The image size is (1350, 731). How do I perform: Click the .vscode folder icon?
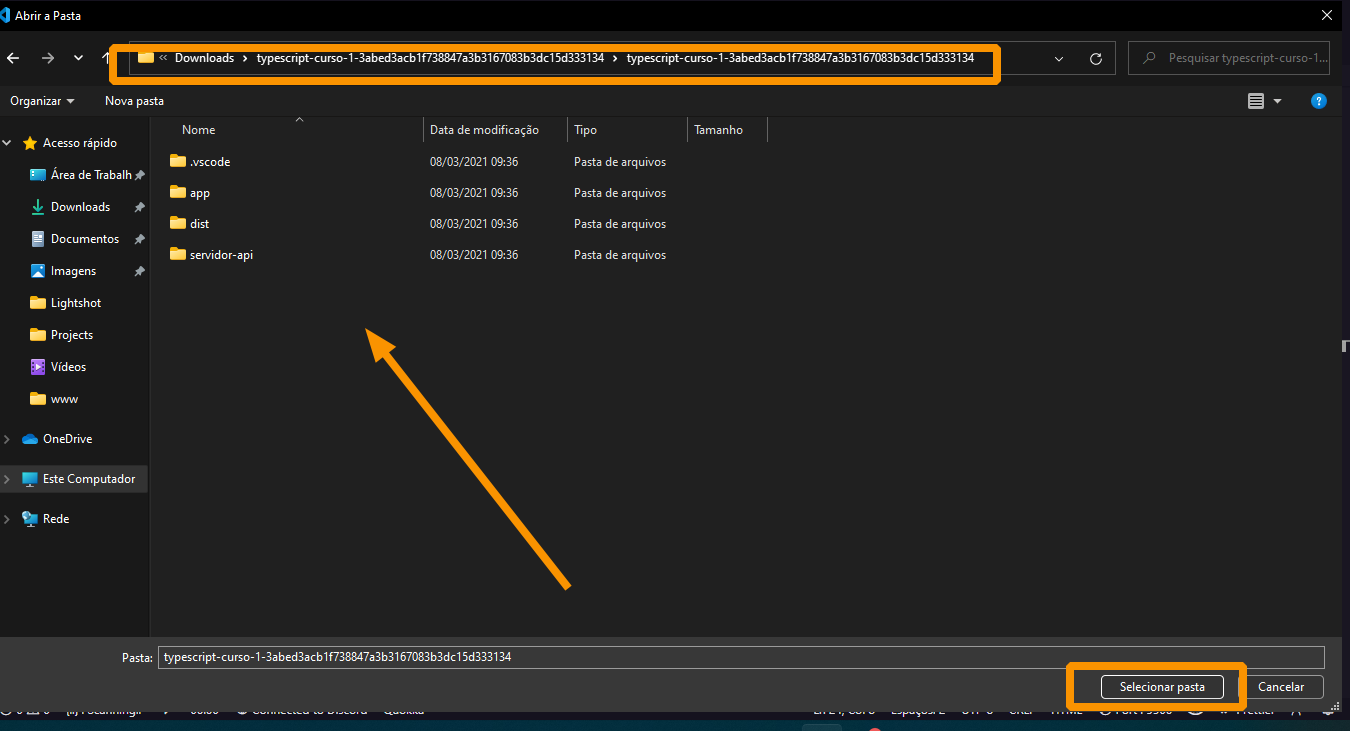[178, 161]
